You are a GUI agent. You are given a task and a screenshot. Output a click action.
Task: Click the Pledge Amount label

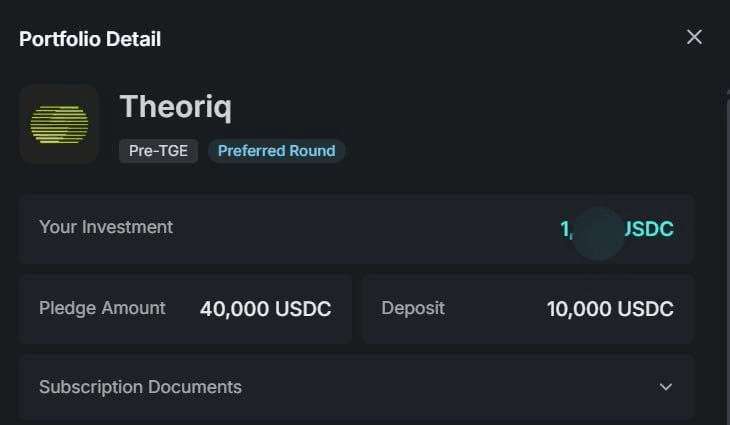(x=102, y=308)
